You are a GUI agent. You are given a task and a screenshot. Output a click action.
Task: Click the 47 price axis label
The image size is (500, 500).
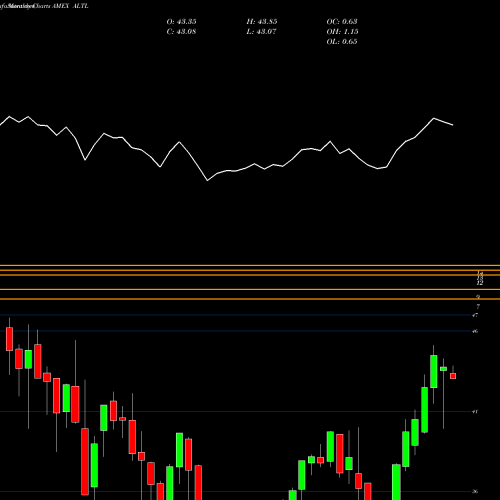475,315
